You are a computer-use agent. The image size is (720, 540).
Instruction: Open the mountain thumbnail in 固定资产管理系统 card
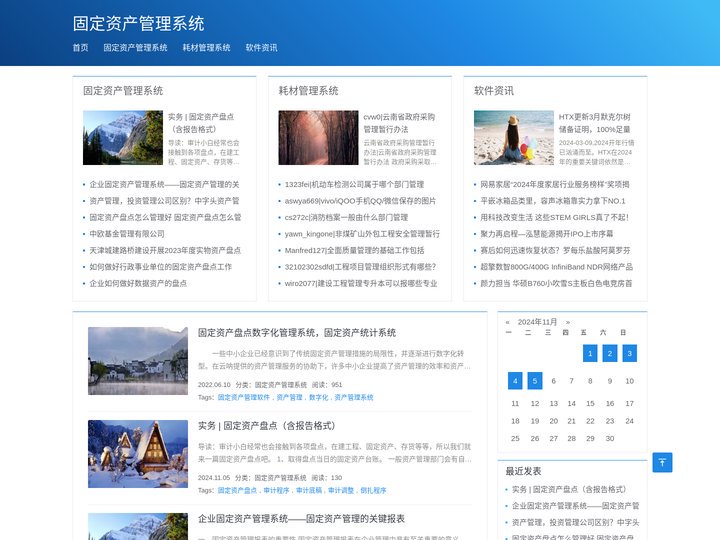(123, 137)
